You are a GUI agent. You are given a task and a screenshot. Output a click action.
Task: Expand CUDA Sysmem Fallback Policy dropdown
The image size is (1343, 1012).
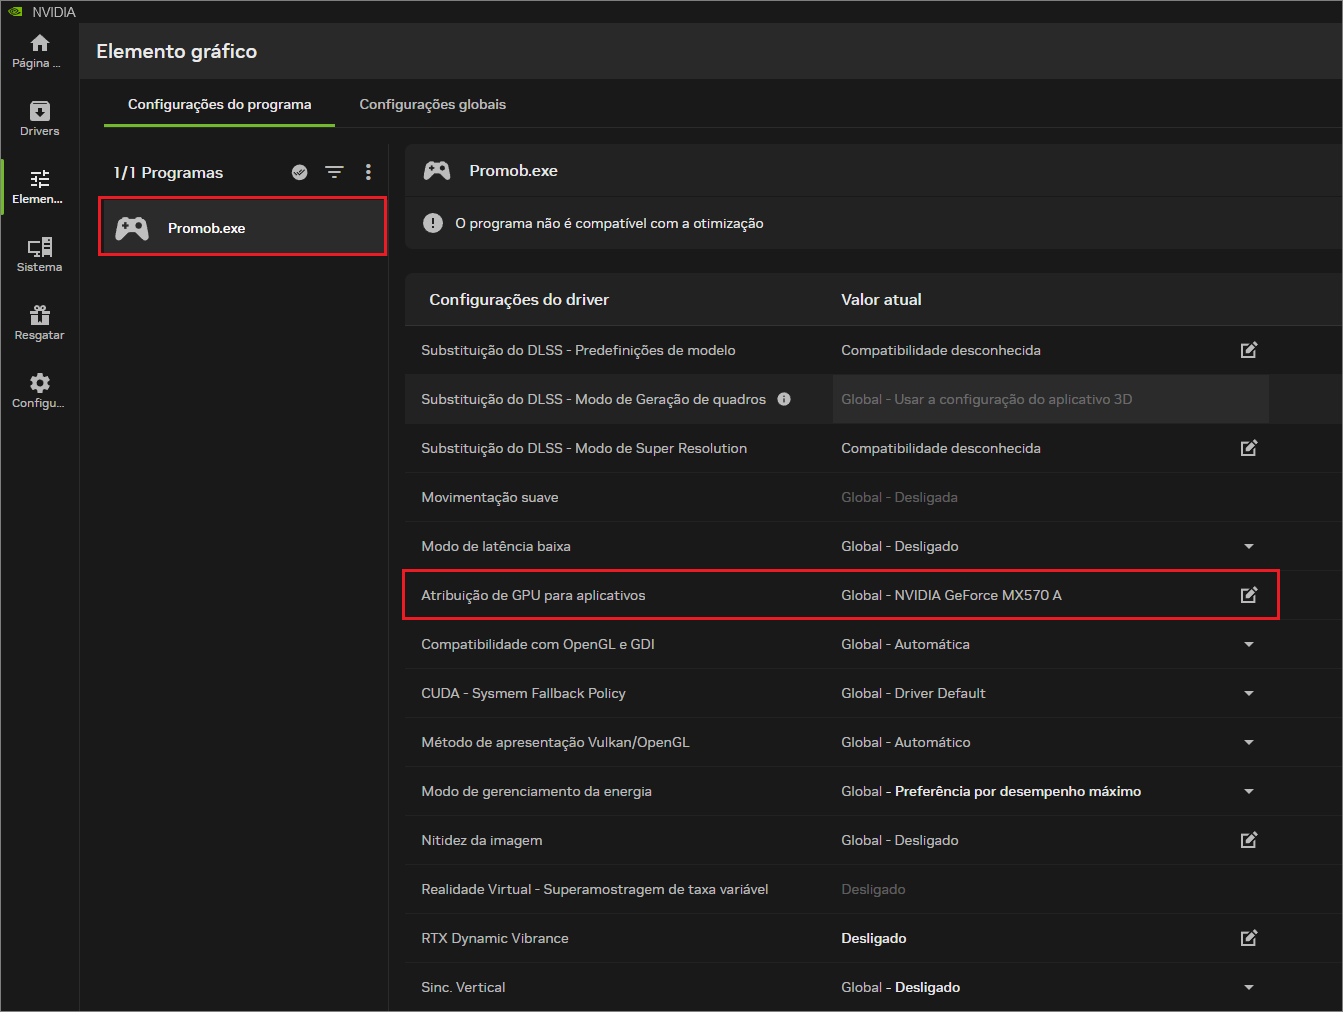click(1249, 693)
